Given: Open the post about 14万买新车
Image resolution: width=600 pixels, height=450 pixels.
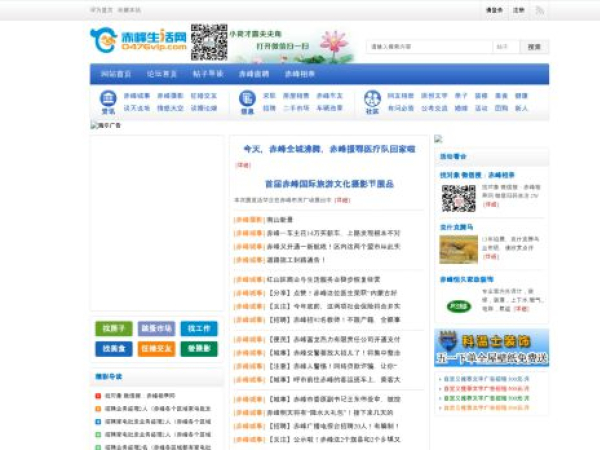Looking at the screenshot, I should [333, 233].
